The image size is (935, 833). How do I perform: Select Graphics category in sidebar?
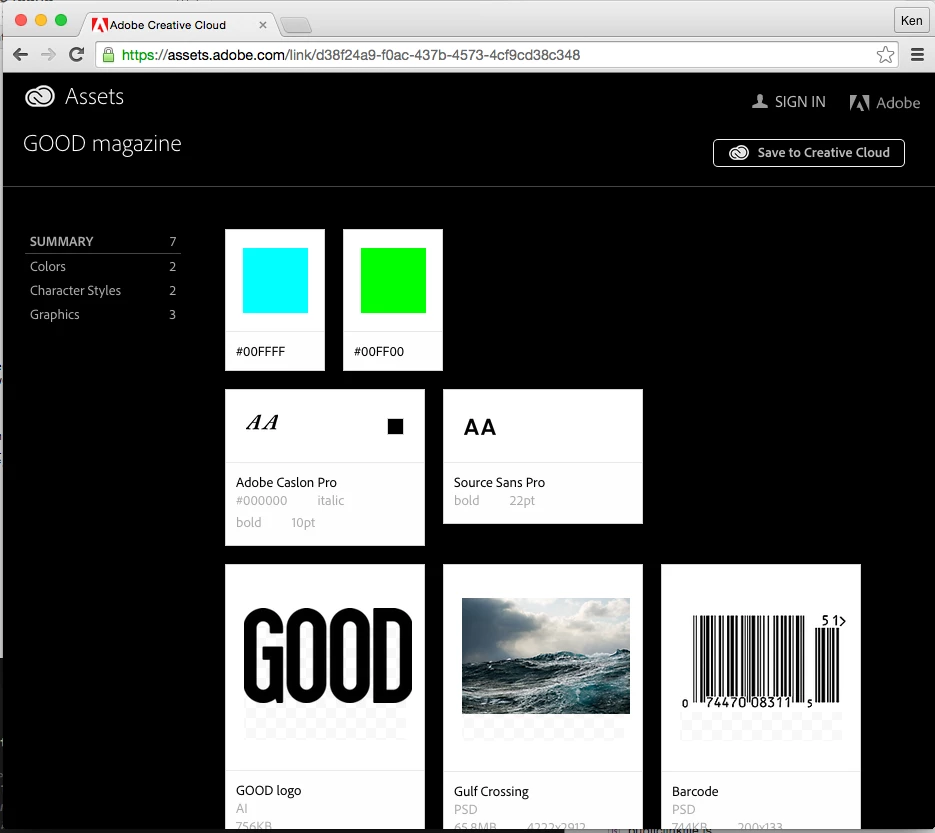[103, 314]
